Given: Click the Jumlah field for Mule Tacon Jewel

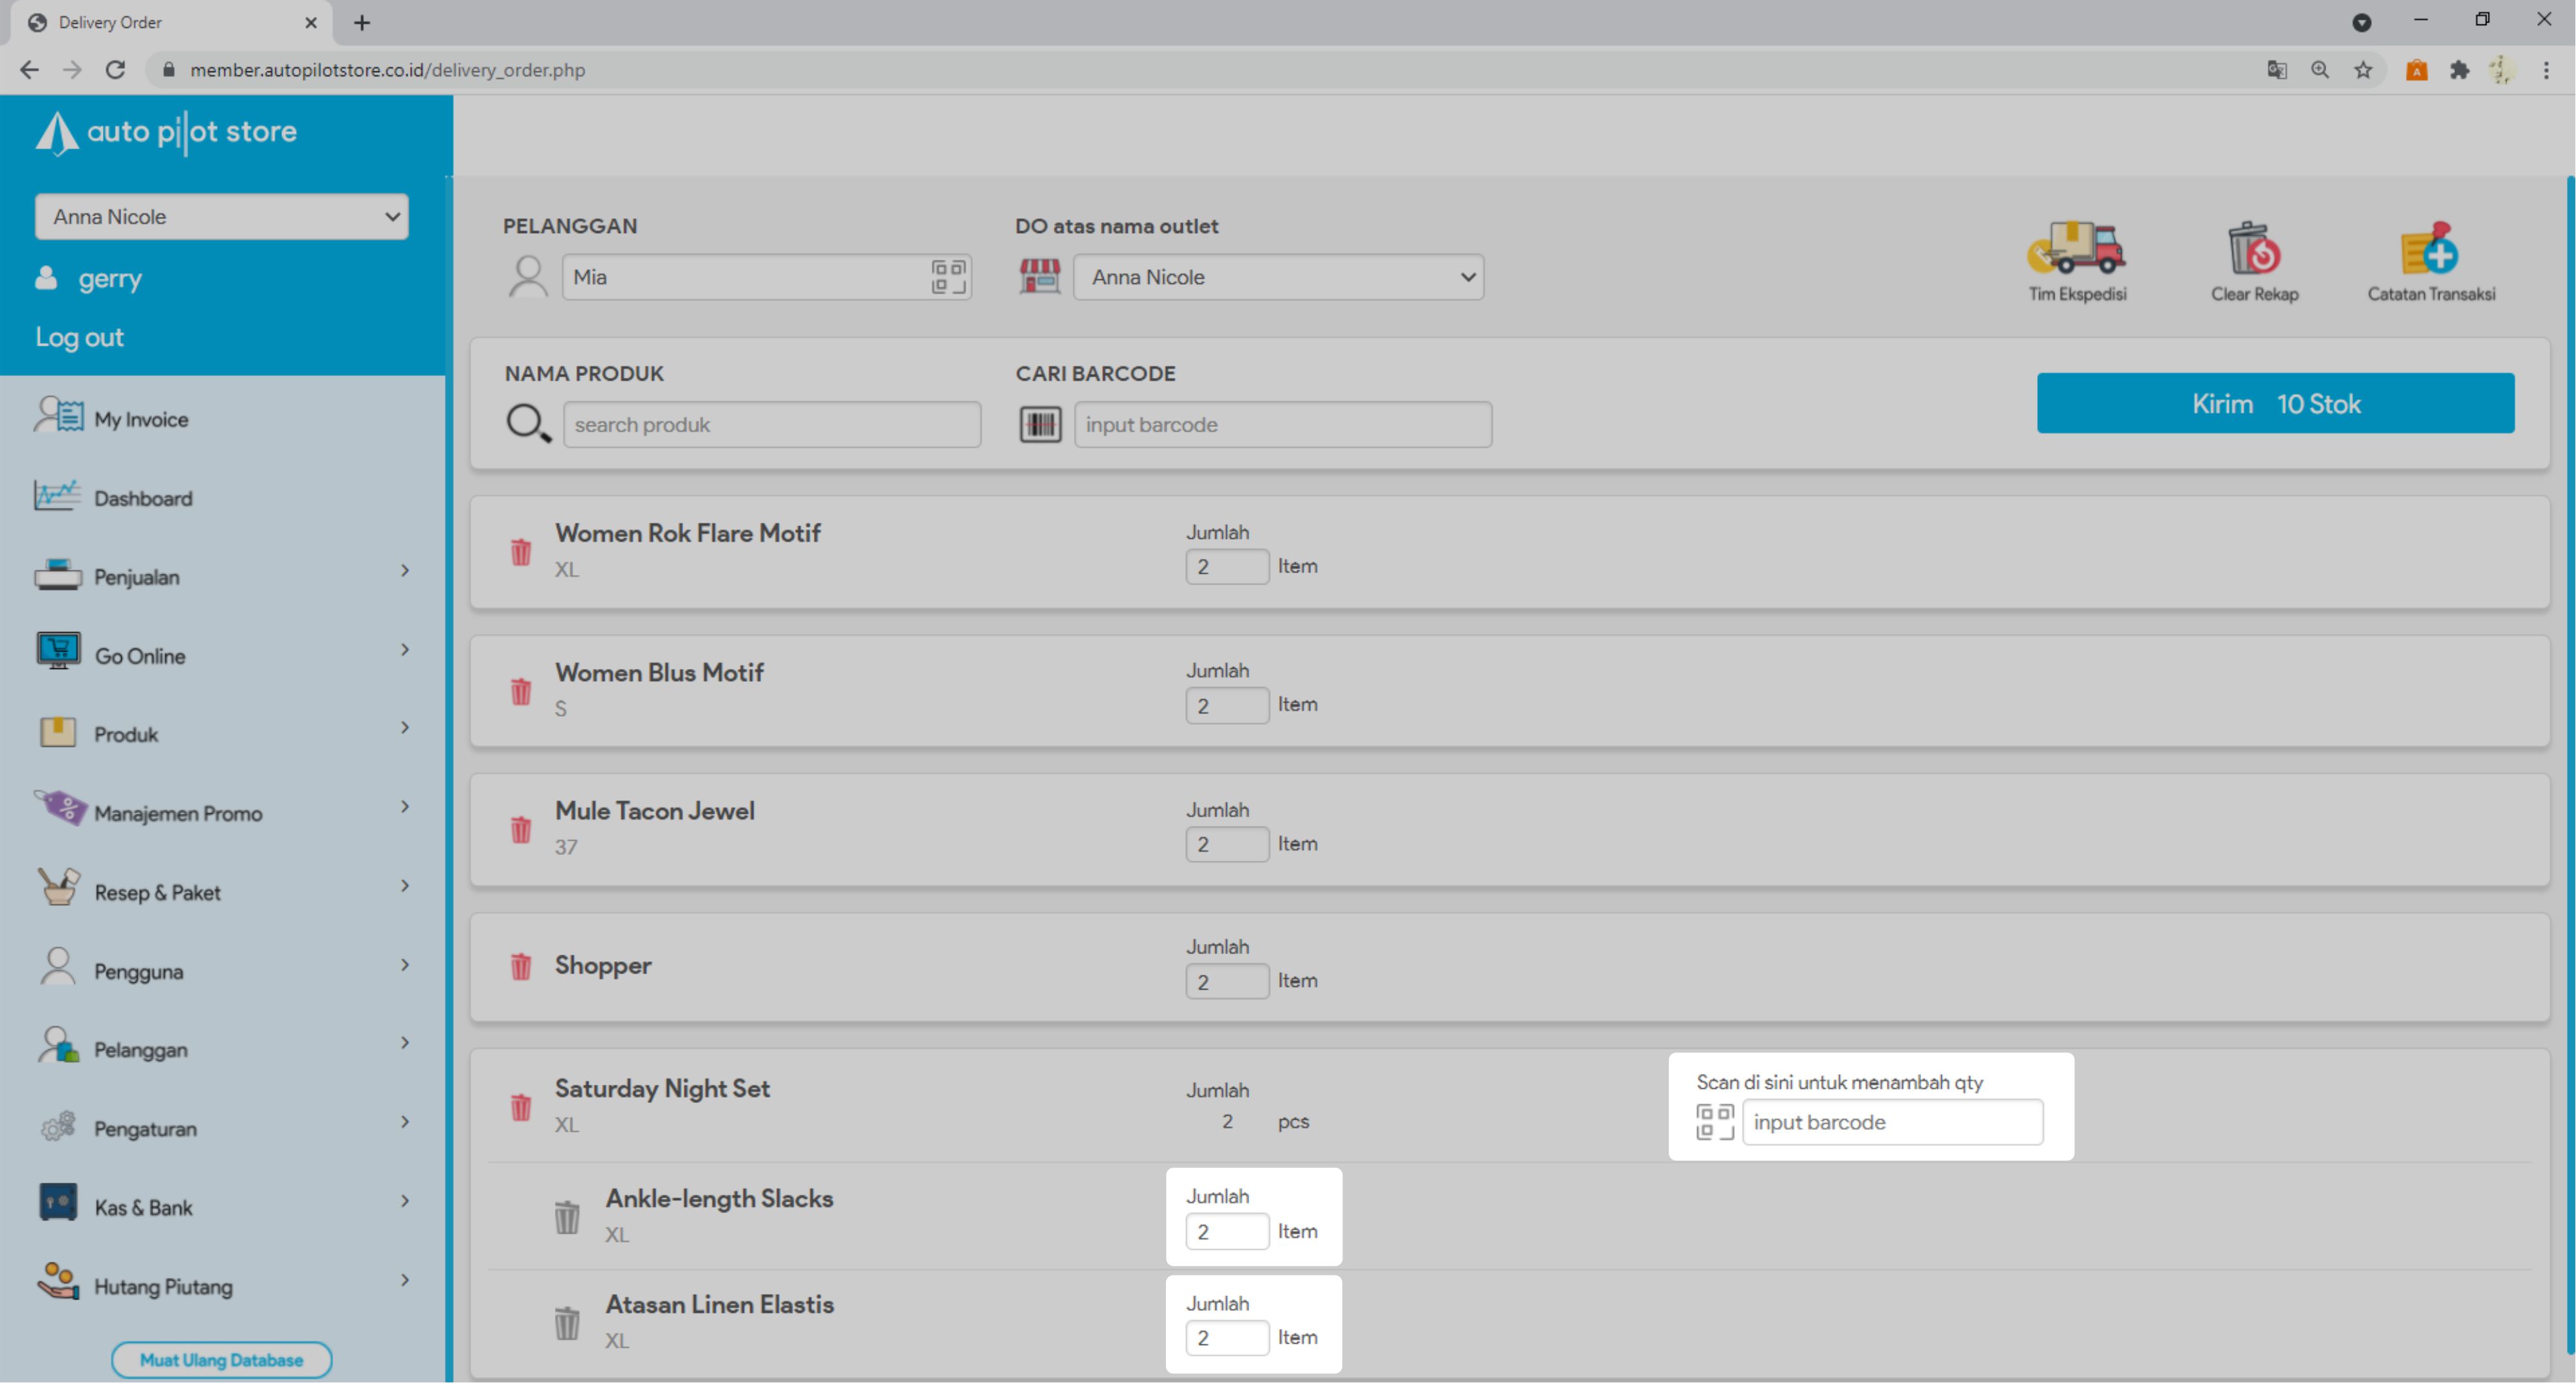Looking at the screenshot, I should [1226, 844].
